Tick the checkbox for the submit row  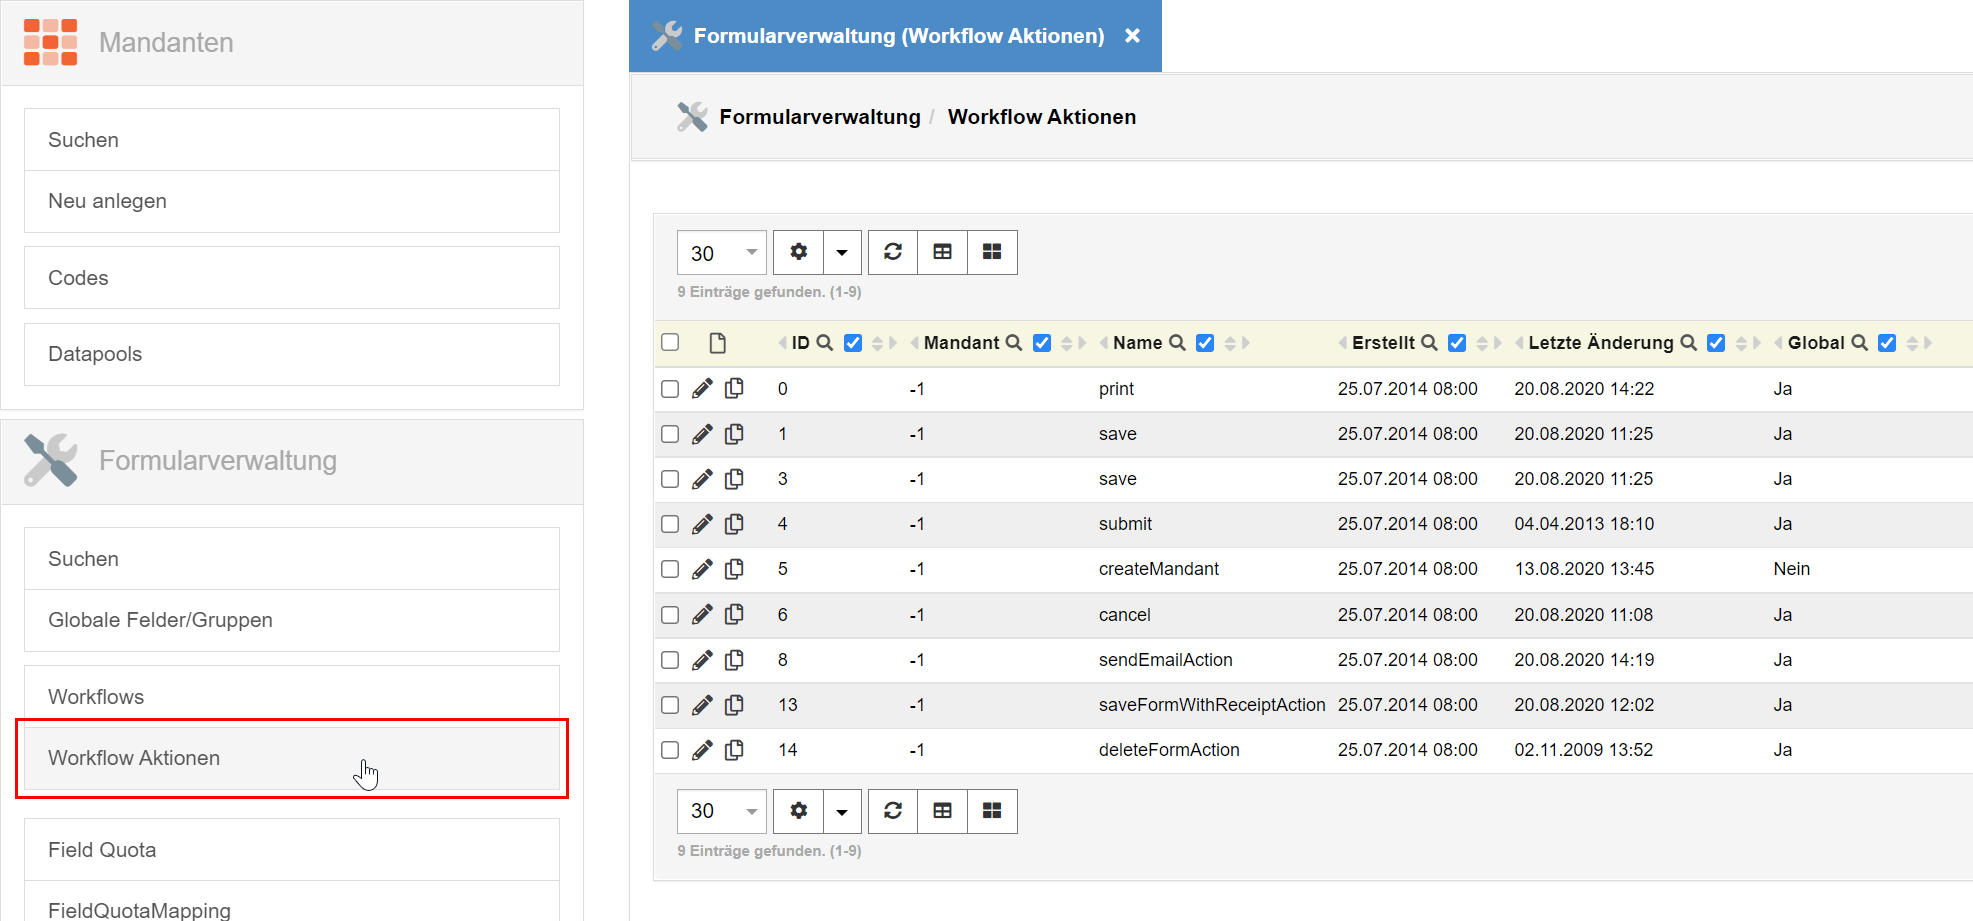click(670, 524)
